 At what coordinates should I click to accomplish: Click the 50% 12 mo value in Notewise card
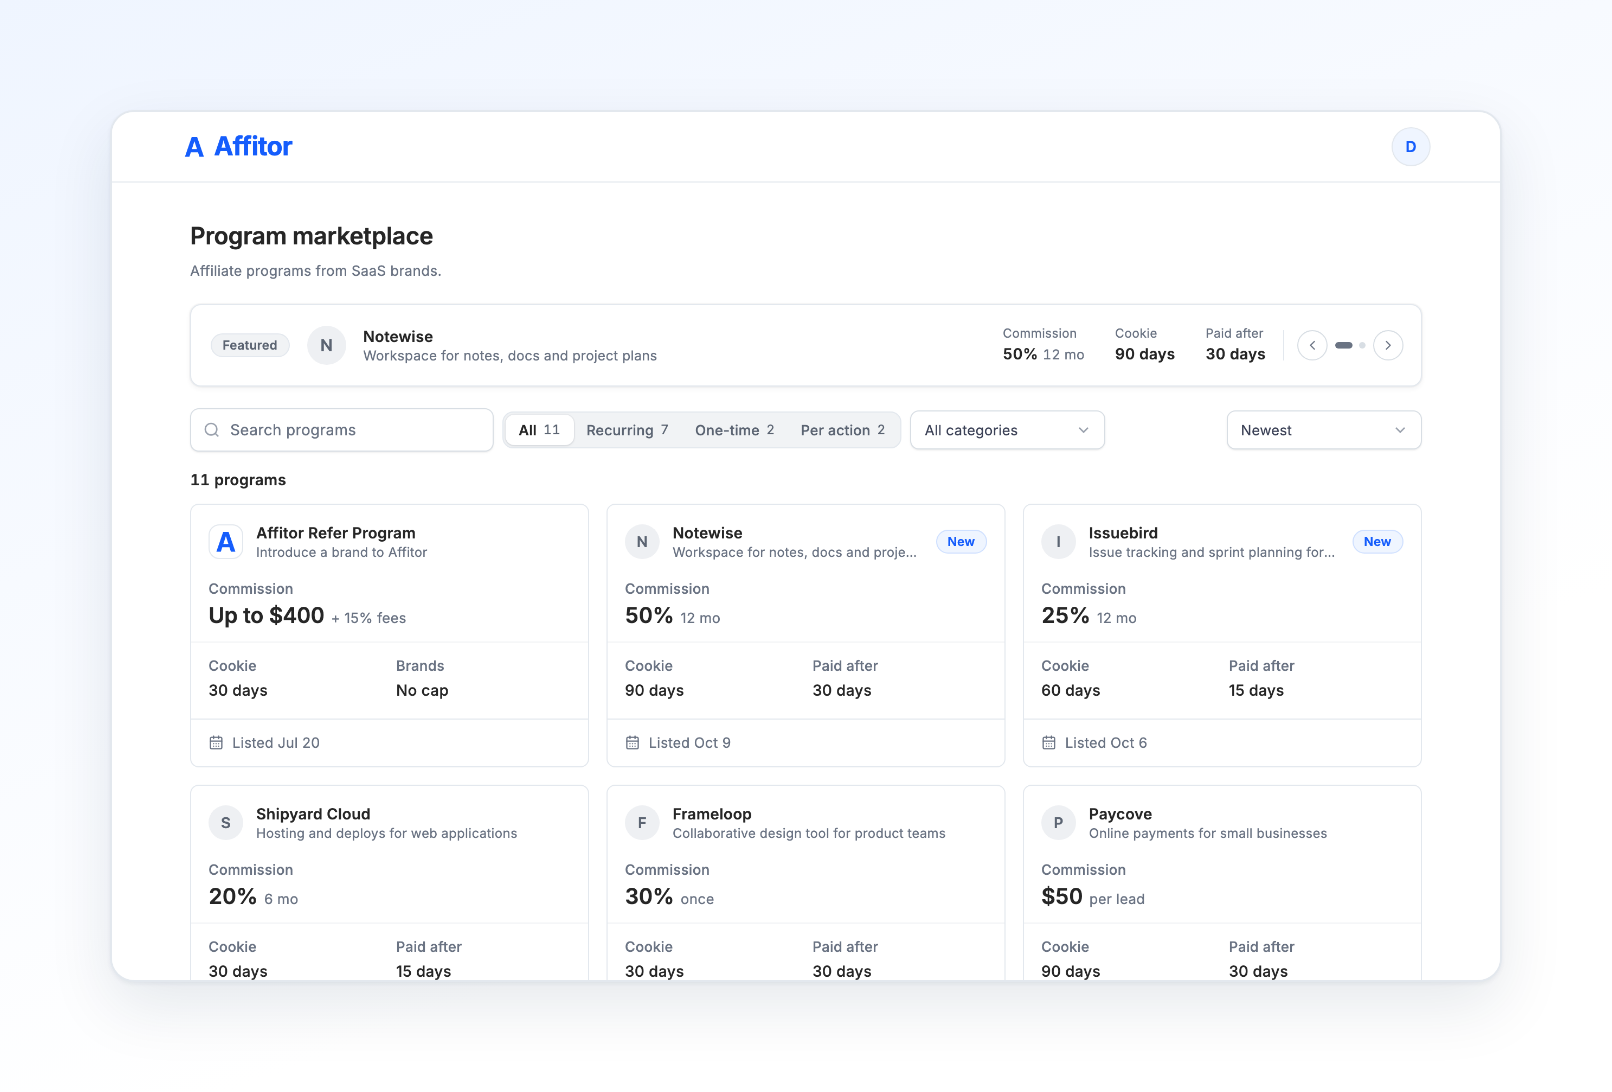[x=673, y=616]
